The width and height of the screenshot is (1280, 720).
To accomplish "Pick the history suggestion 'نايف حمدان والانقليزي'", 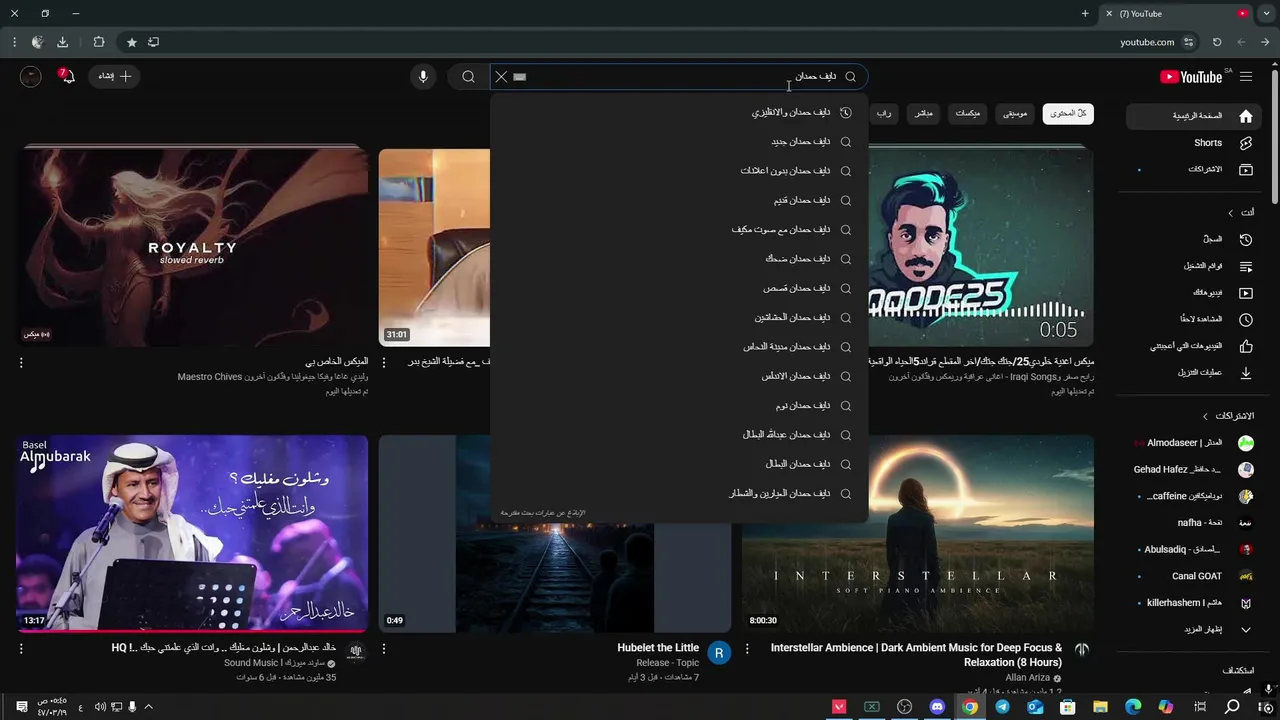I will [x=679, y=113].
